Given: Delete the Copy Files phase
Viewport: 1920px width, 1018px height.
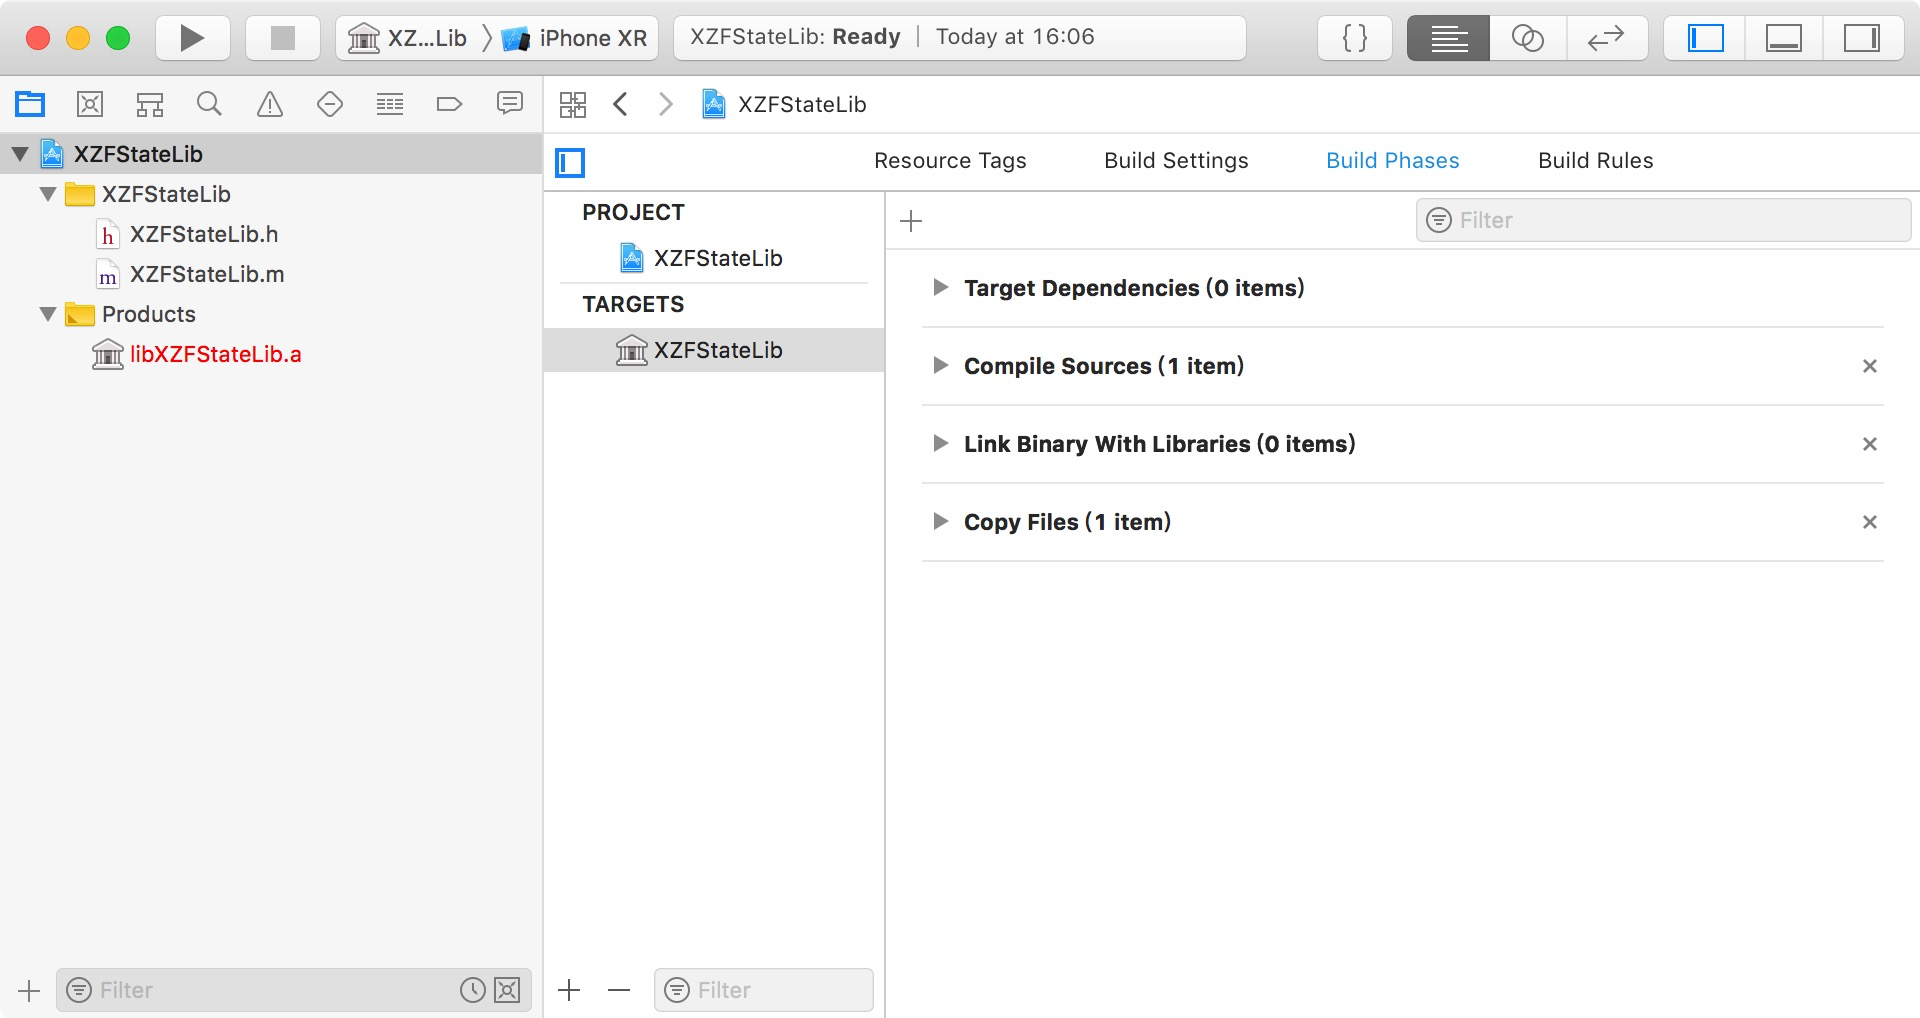Looking at the screenshot, I should tap(1869, 522).
